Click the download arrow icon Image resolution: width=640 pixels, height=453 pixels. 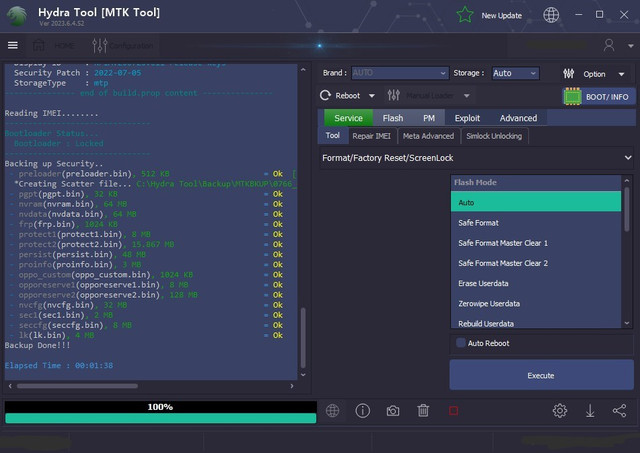click(x=590, y=411)
